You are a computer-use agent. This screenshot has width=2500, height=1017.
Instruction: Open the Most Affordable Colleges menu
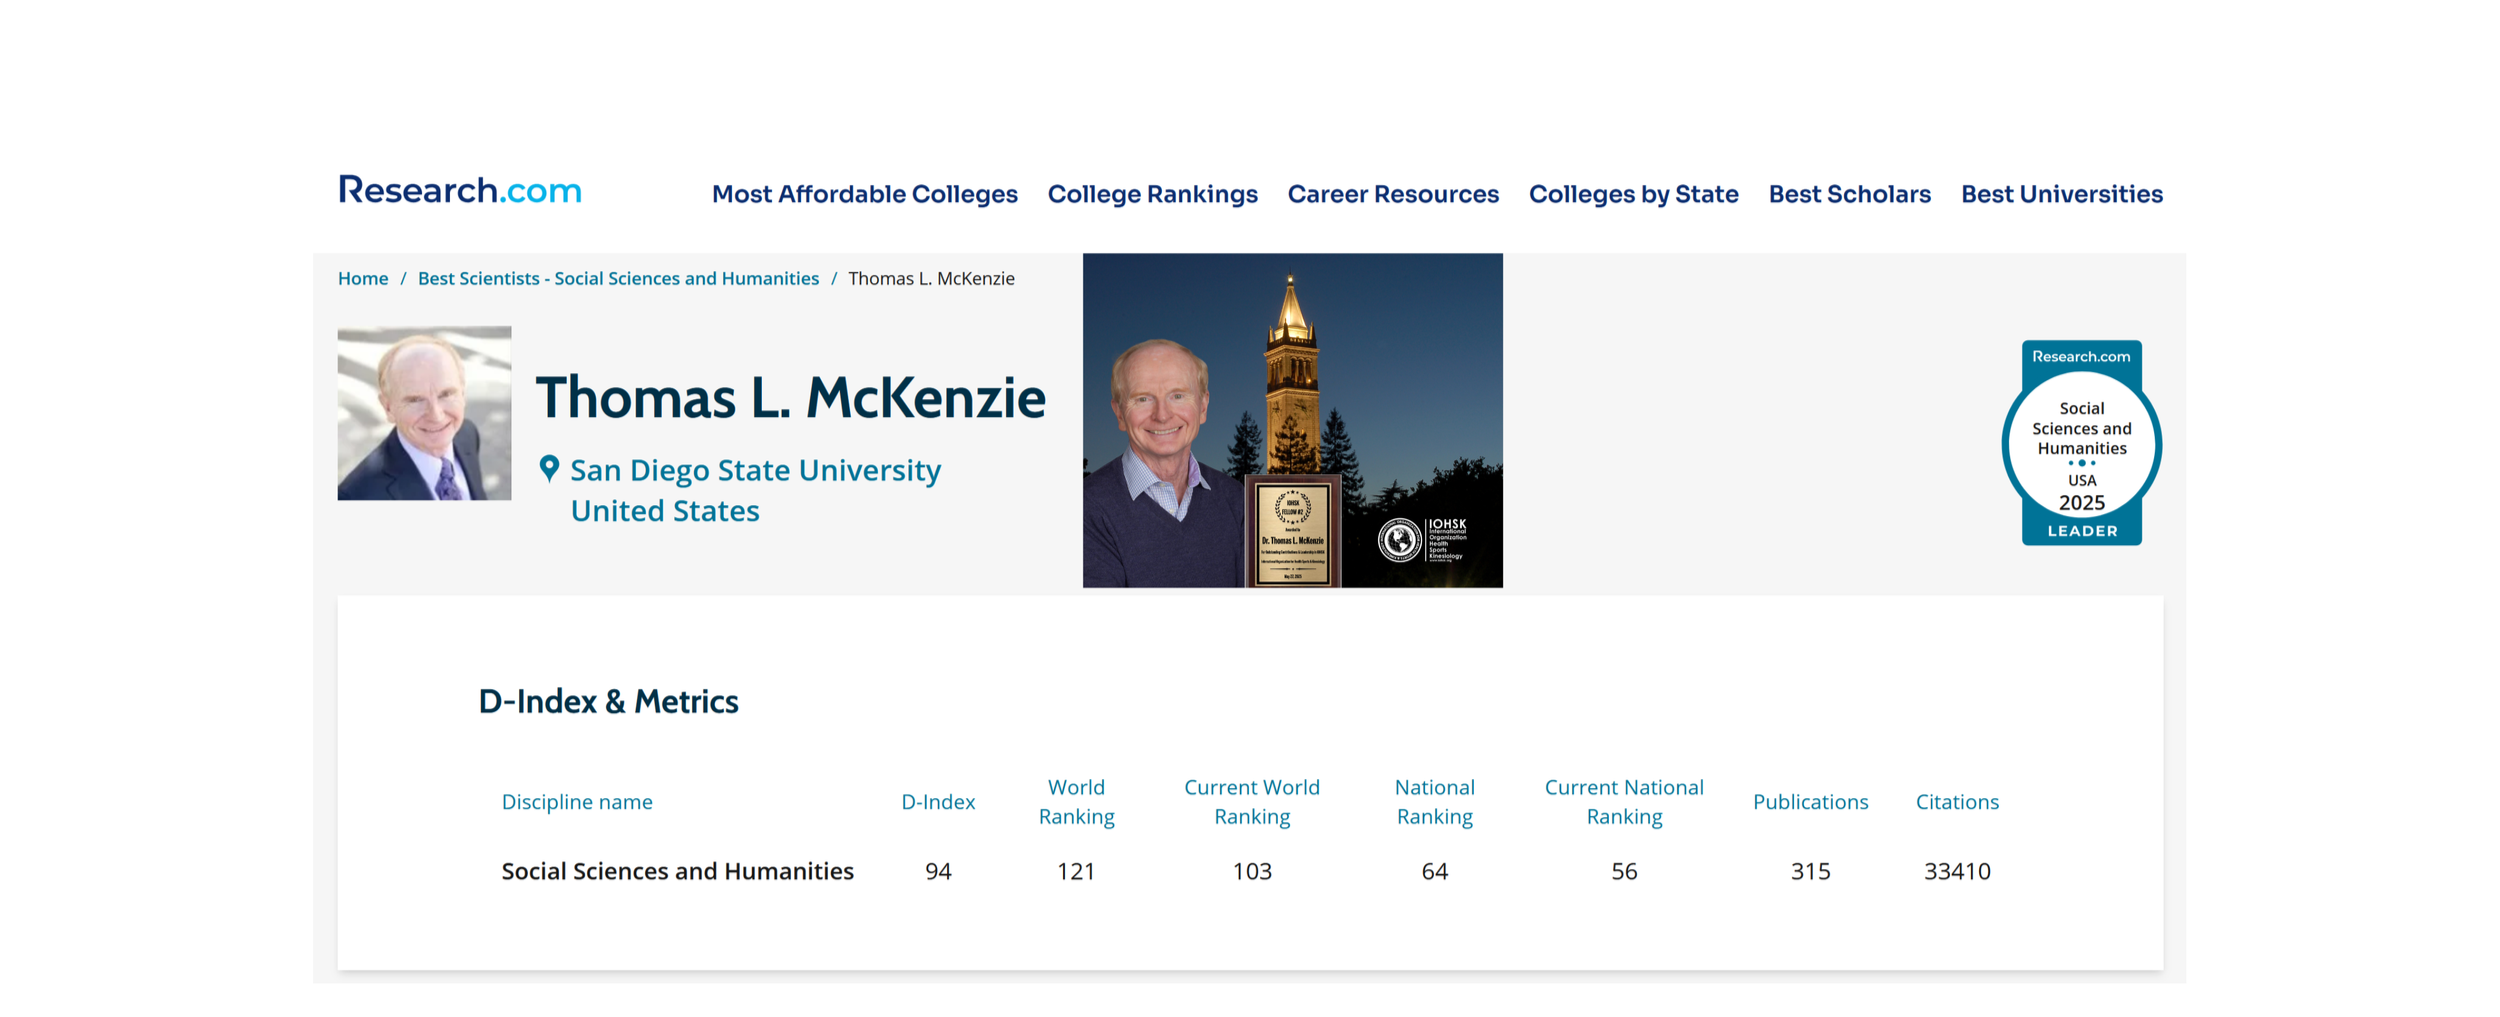point(864,194)
